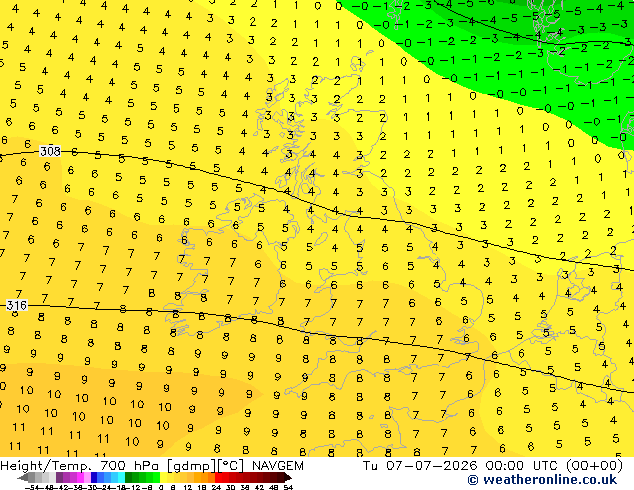The image size is (634, 490).
Task: Click the bright yellow 0-degree legend swatch
Action: [x=164, y=477]
